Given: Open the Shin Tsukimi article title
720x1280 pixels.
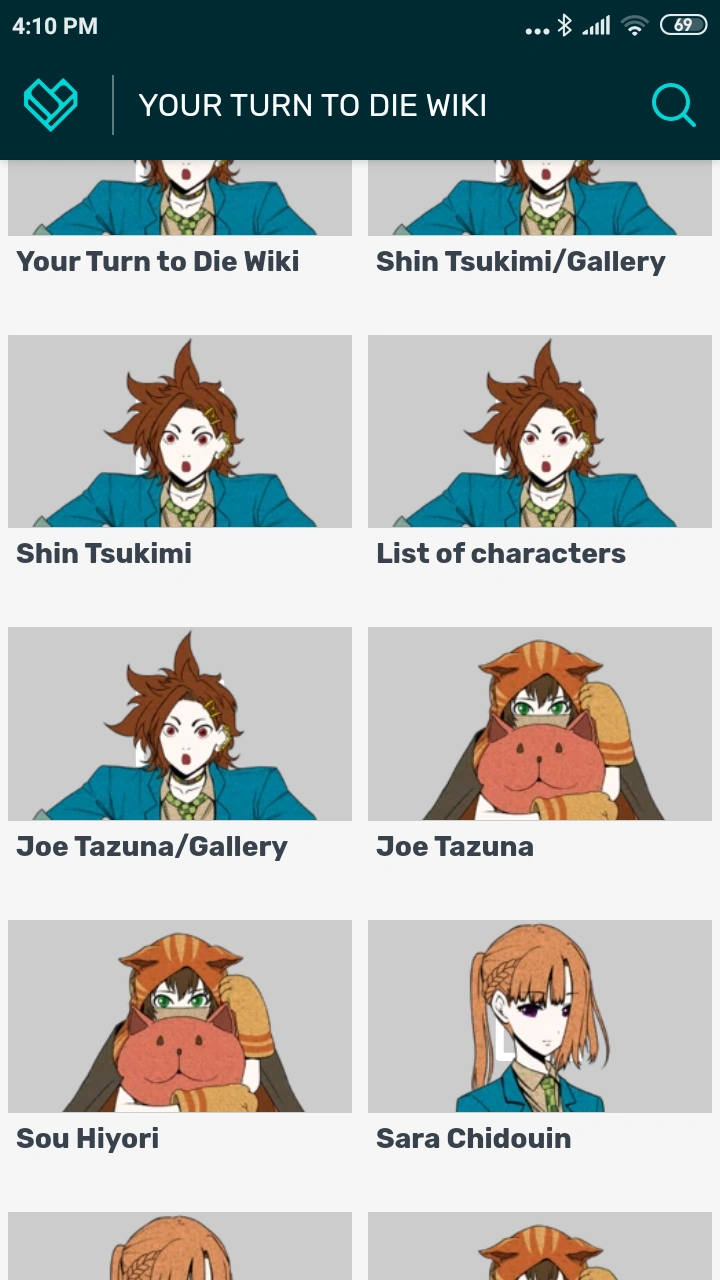Looking at the screenshot, I should pyautogui.click(x=104, y=554).
